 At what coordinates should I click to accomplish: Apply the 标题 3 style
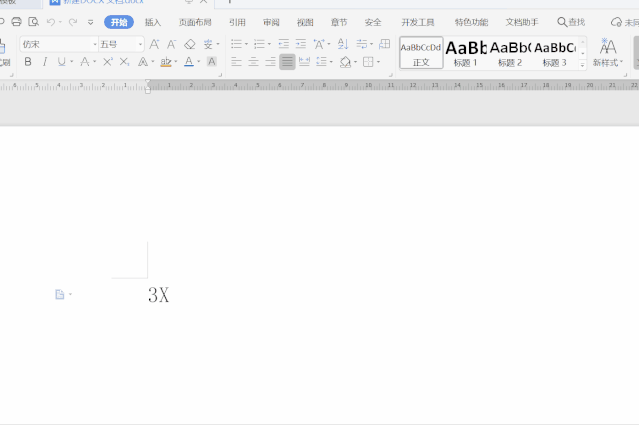(x=555, y=53)
